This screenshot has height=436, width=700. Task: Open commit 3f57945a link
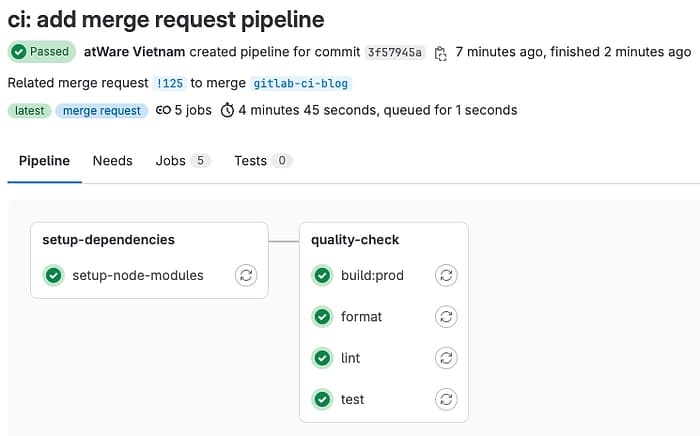point(395,52)
